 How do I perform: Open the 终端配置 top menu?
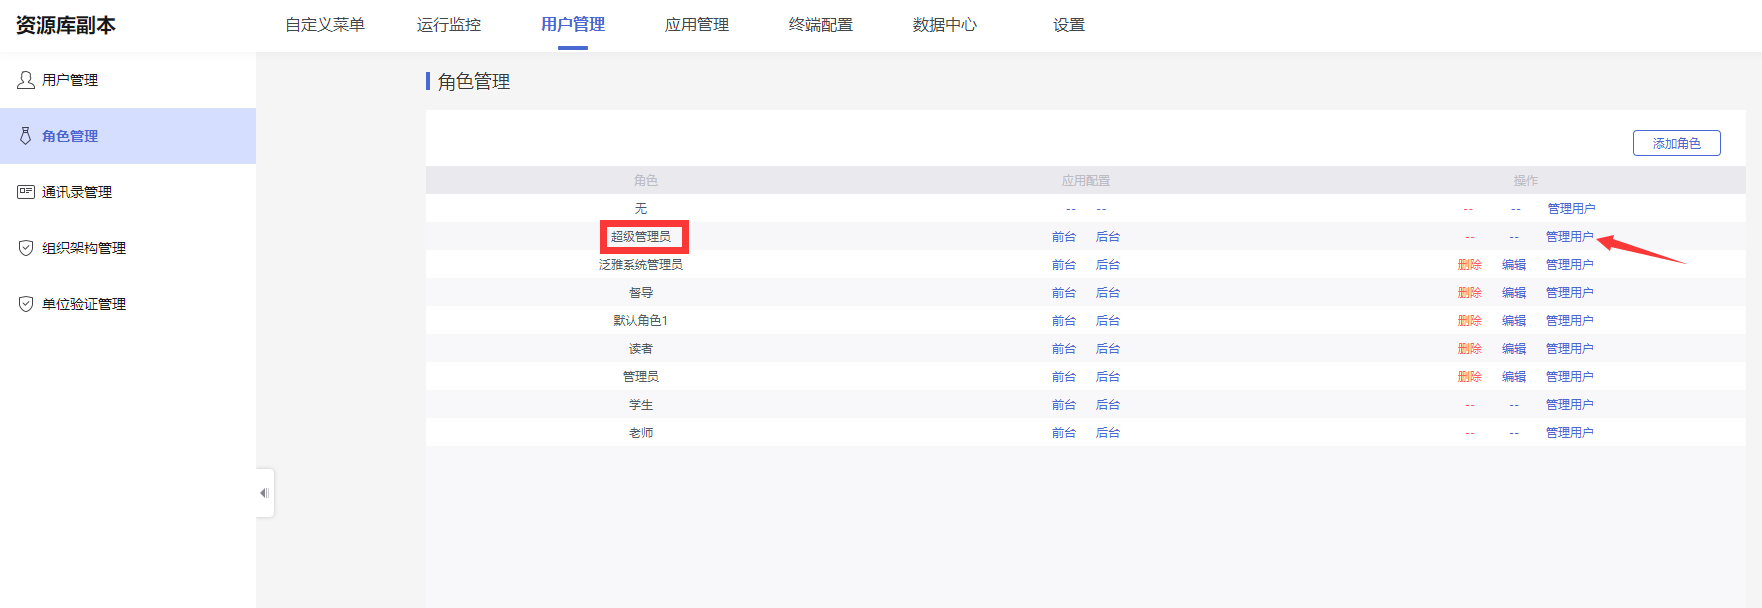(821, 25)
